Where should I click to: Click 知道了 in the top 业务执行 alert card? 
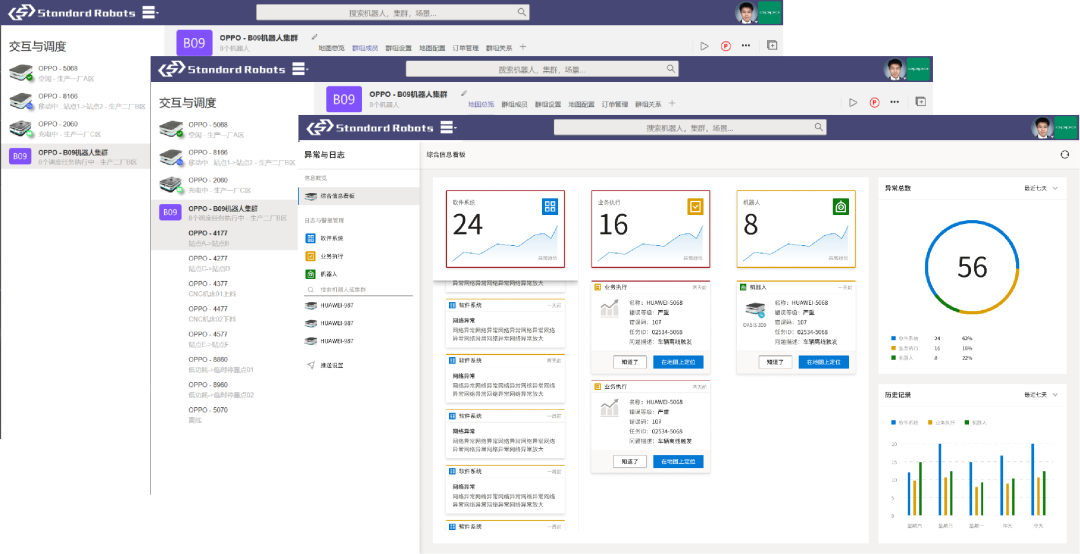[630, 362]
